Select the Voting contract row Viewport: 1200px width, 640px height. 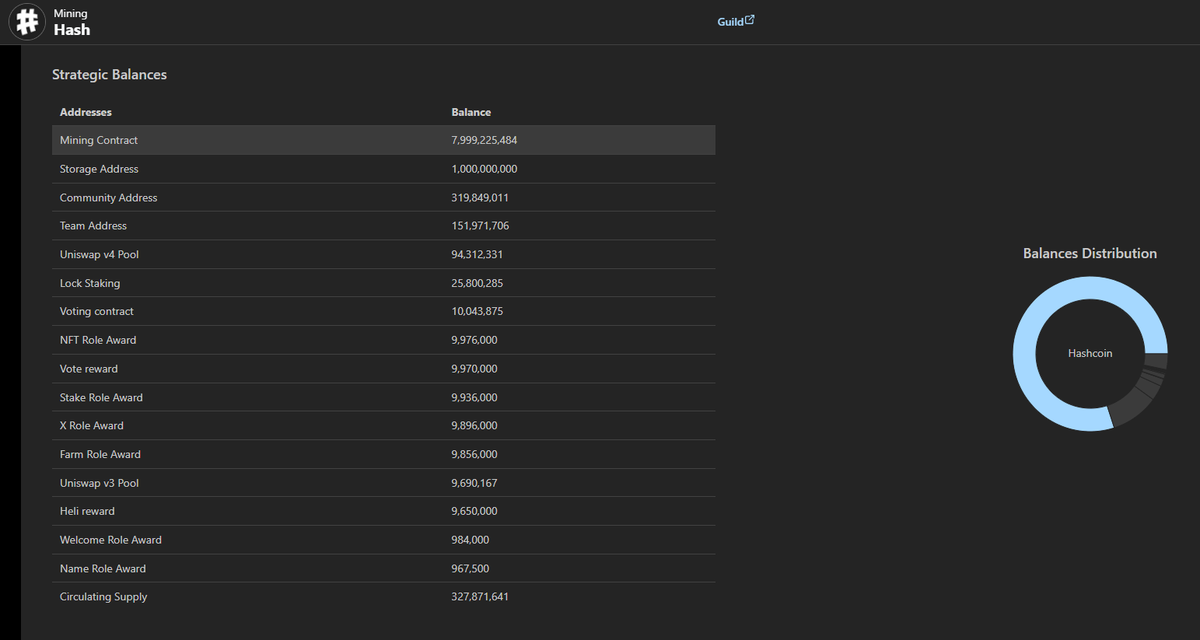point(383,311)
